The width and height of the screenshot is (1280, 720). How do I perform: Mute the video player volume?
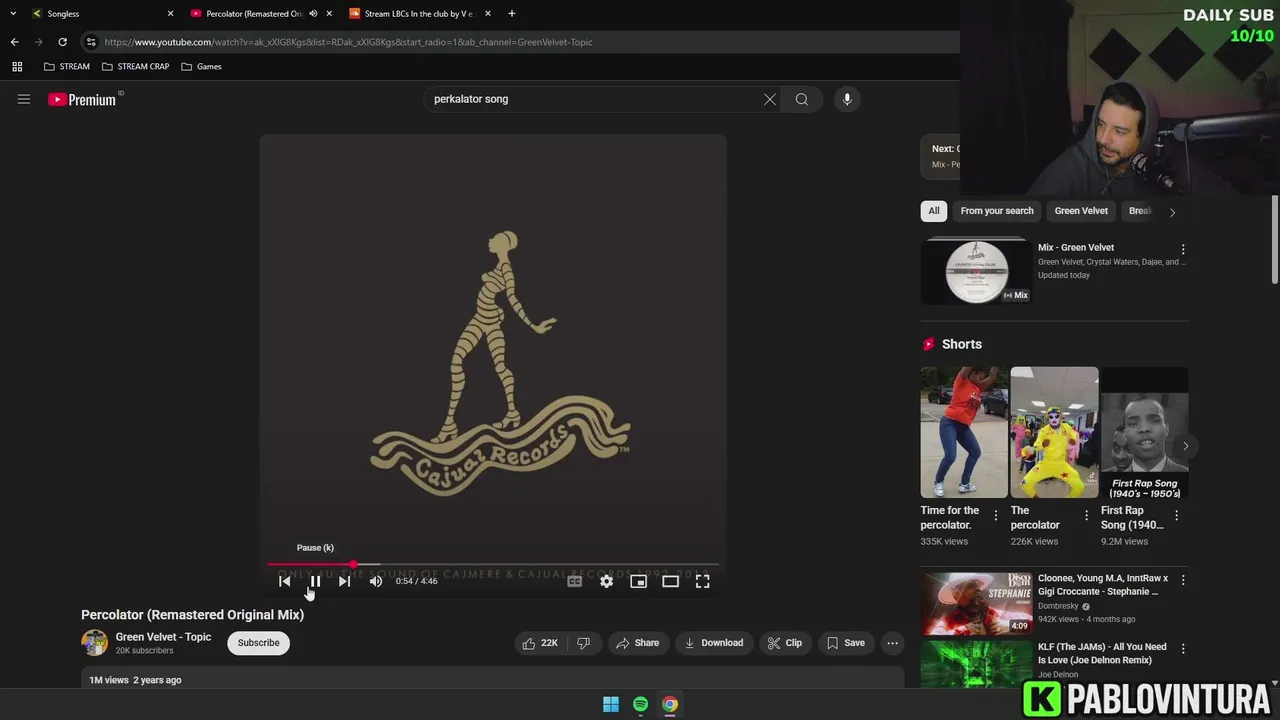click(376, 581)
